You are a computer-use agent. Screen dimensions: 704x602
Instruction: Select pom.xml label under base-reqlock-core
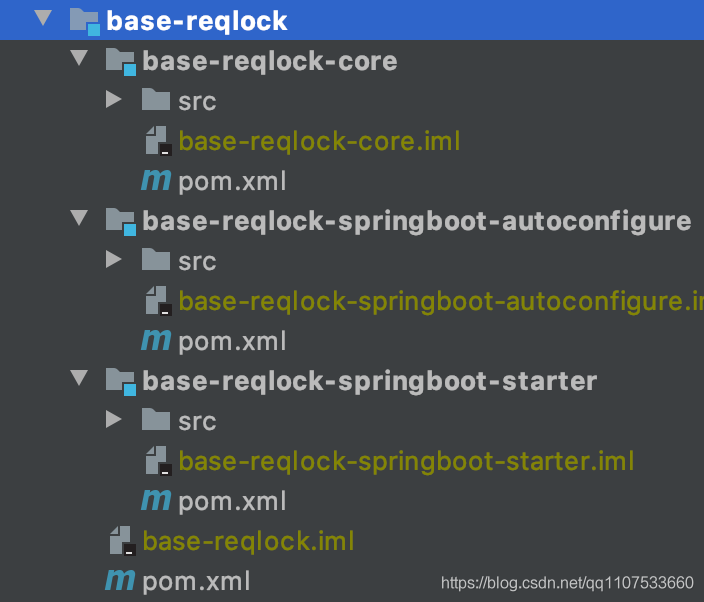click(232, 181)
